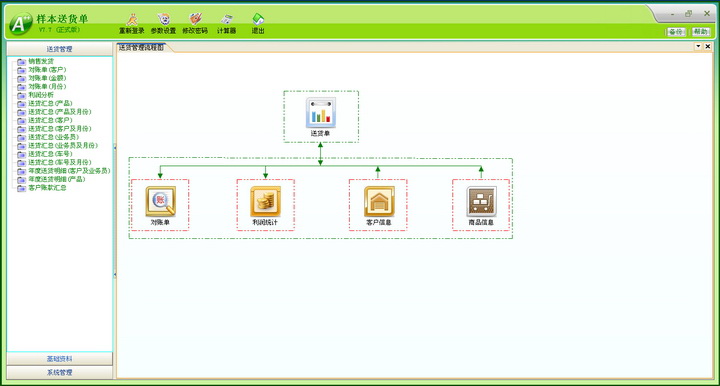The height and width of the screenshot is (386, 720).
Task: Open 客户账款汇总 in the tree
Action: (47, 188)
